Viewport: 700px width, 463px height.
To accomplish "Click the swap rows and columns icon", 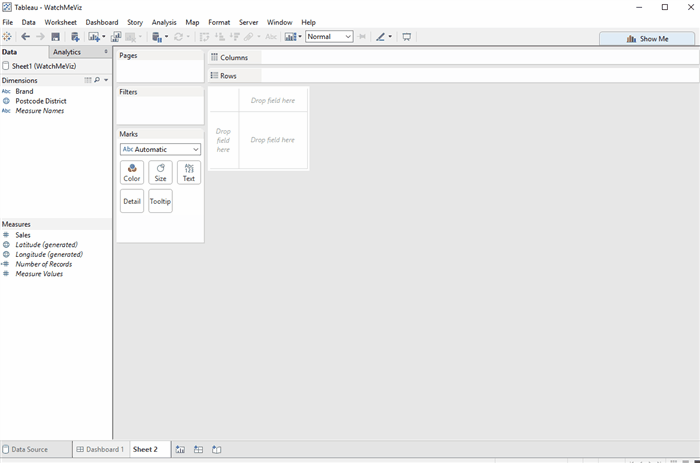I will tap(204, 37).
